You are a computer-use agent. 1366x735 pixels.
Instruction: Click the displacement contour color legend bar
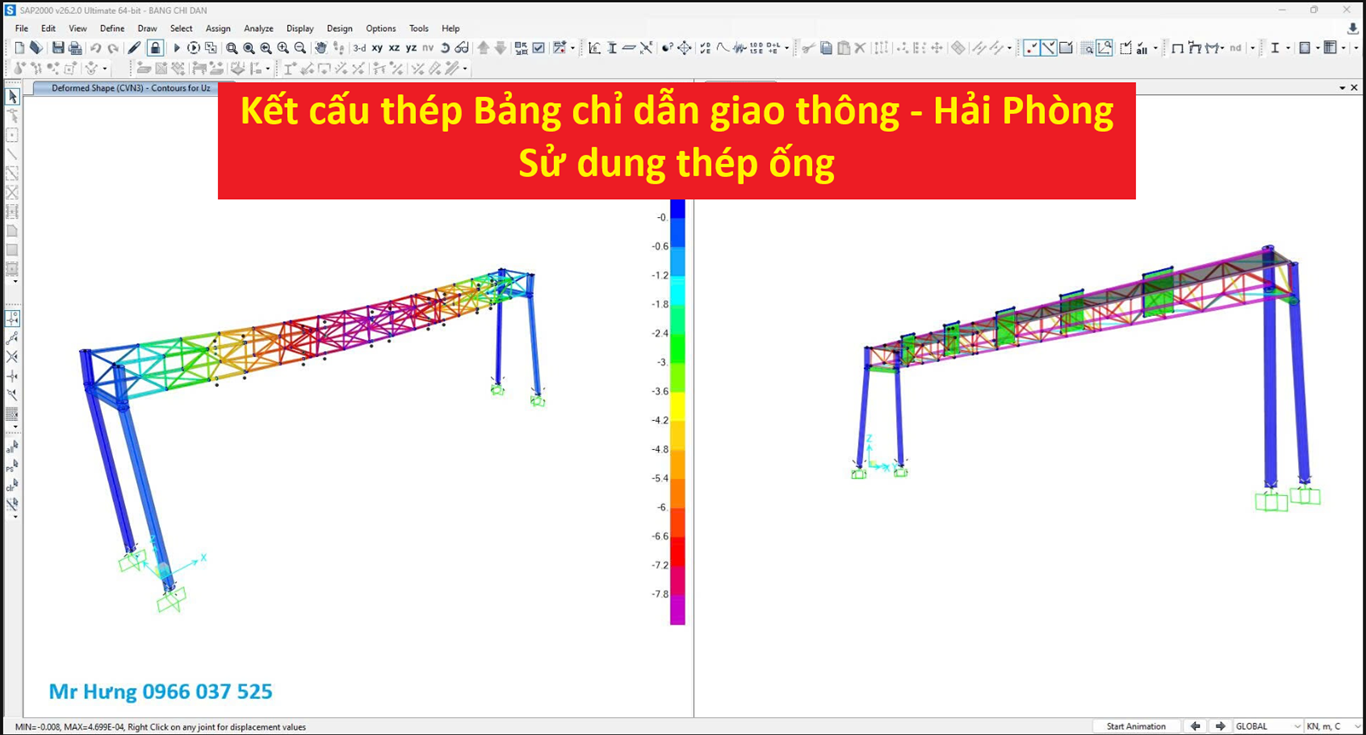coord(677,410)
